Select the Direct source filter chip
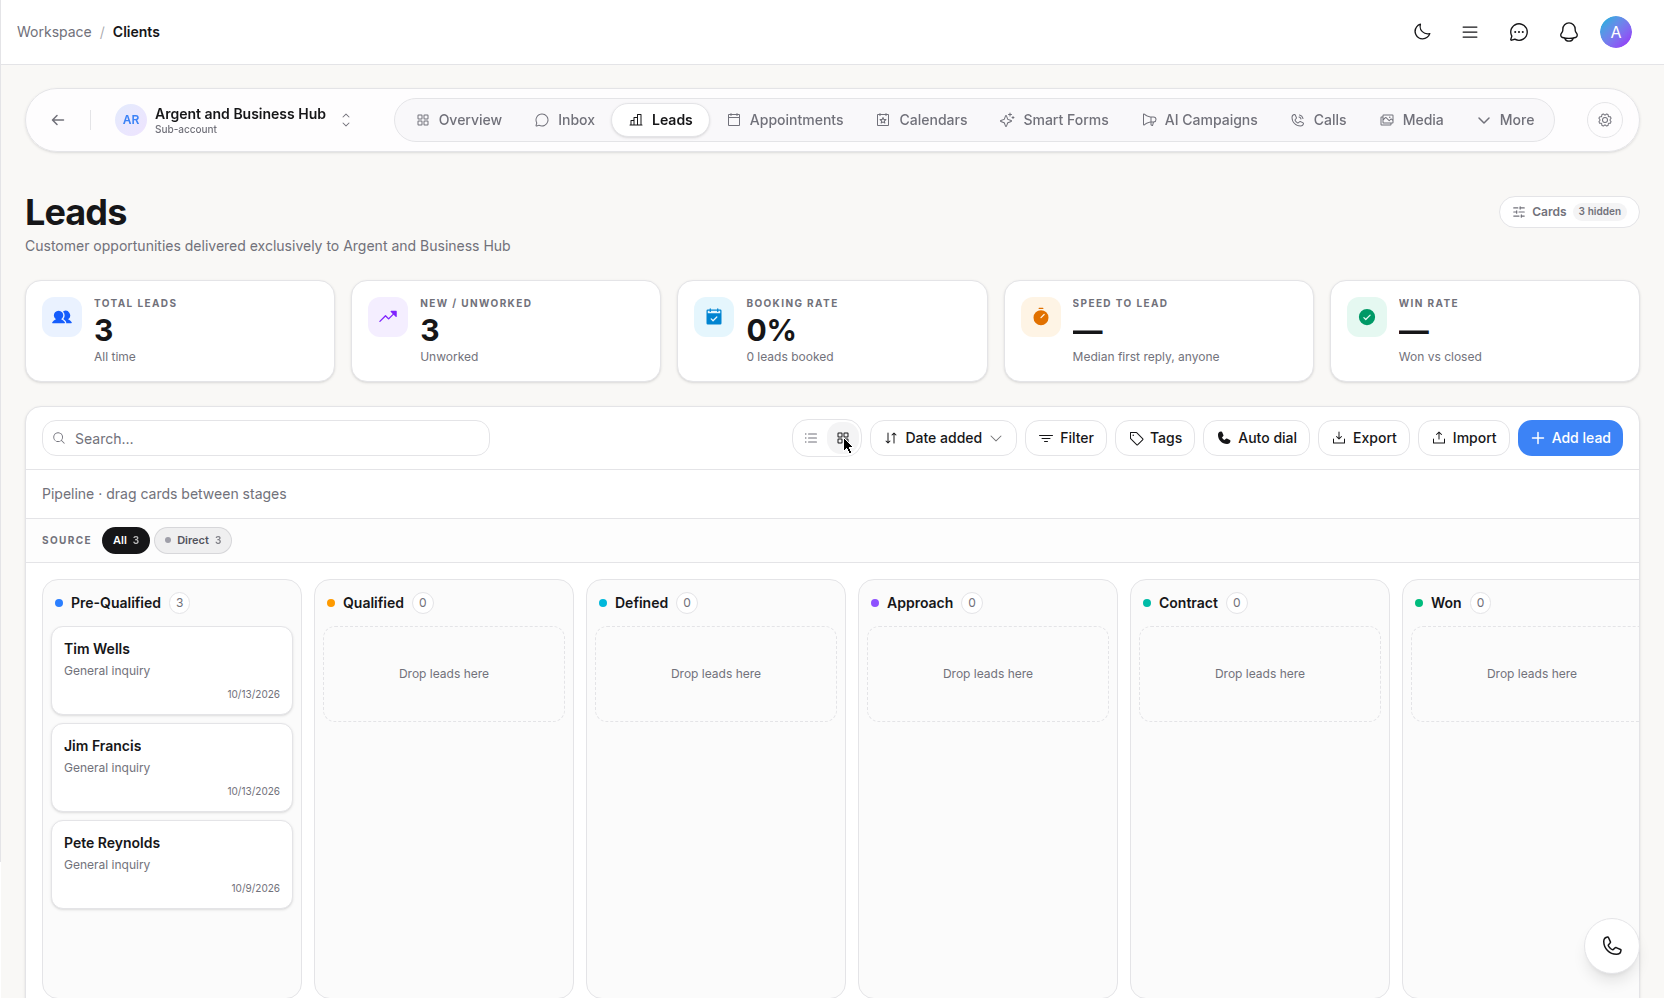This screenshot has width=1664, height=998. pos(193,540)
